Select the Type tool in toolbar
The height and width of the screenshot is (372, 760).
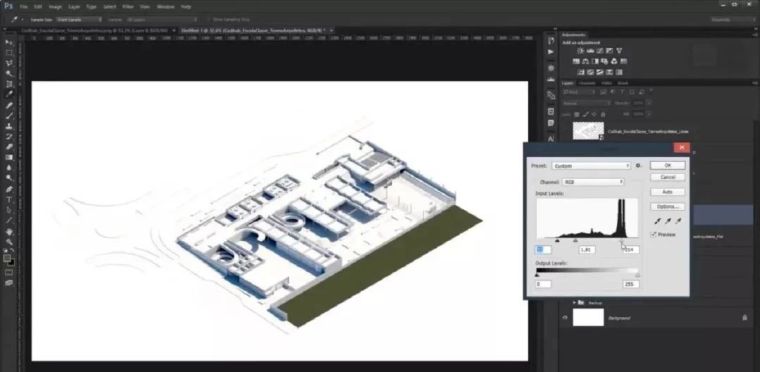(9, 200)
